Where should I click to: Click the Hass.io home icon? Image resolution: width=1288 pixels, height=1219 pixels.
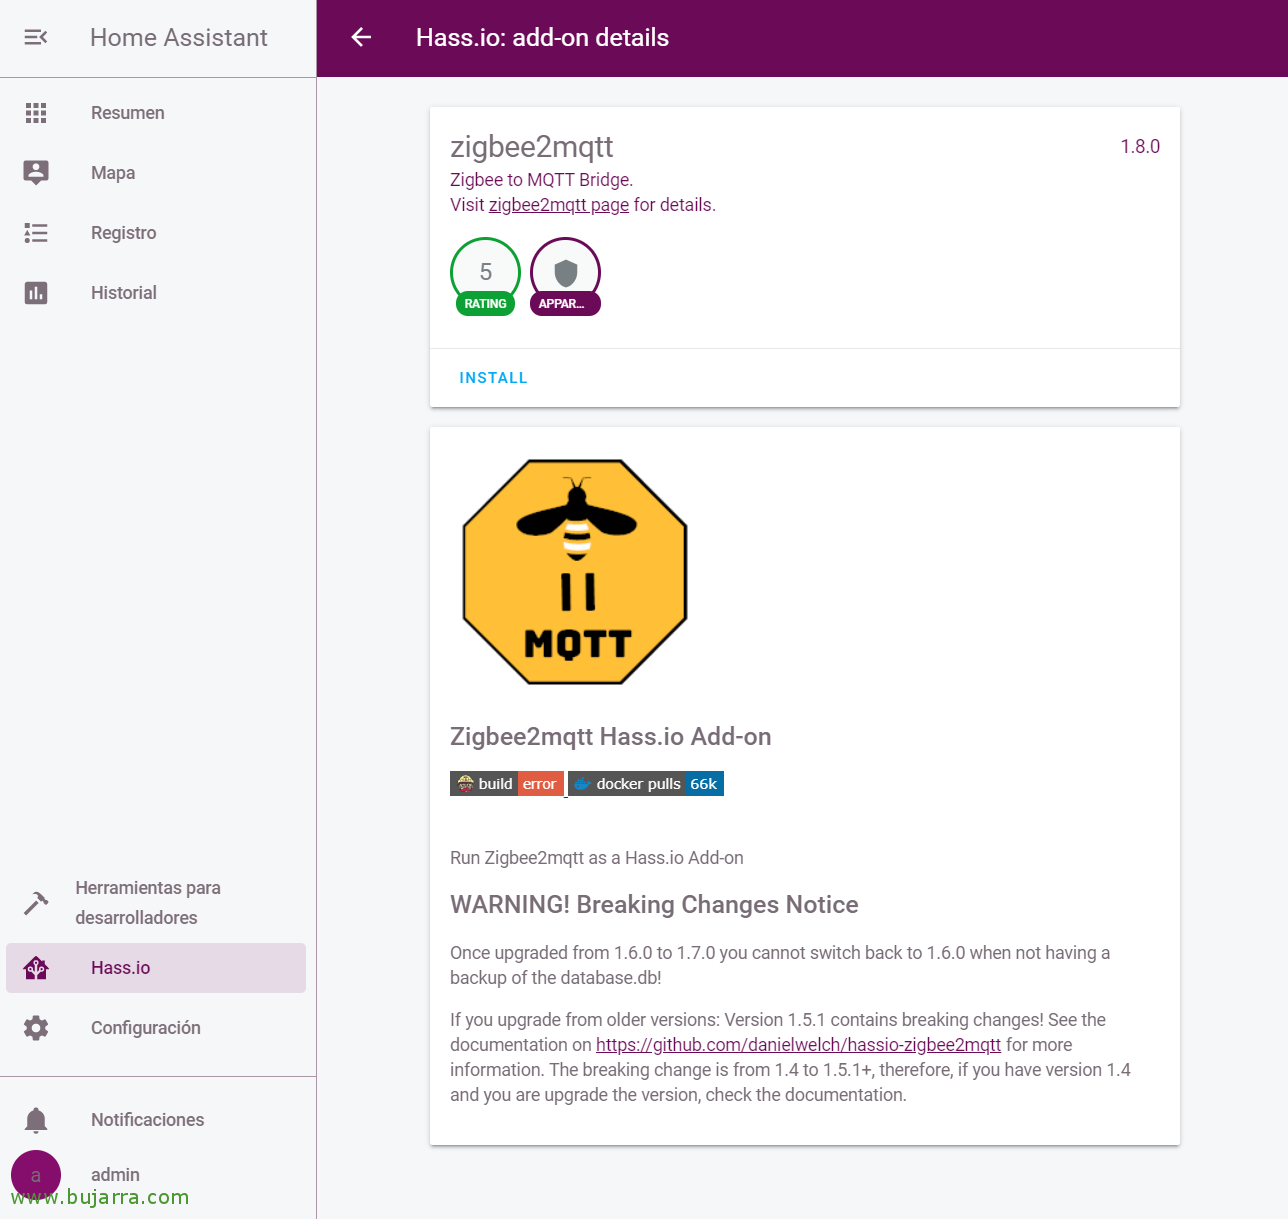coord(36,968)
